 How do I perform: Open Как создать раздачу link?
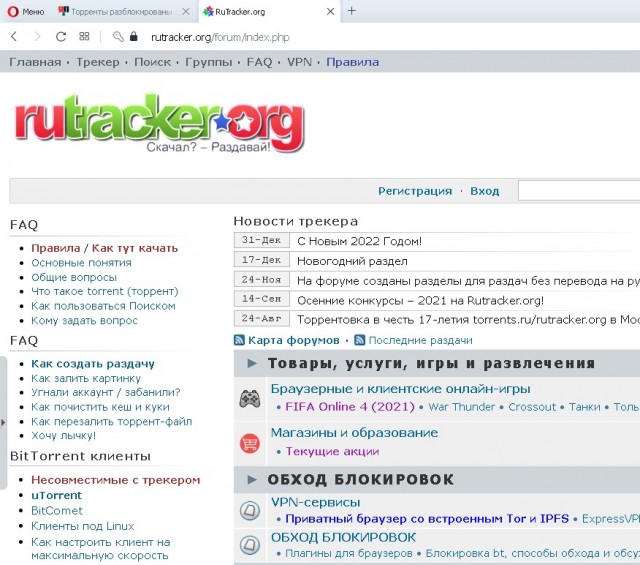coord(93,363)
